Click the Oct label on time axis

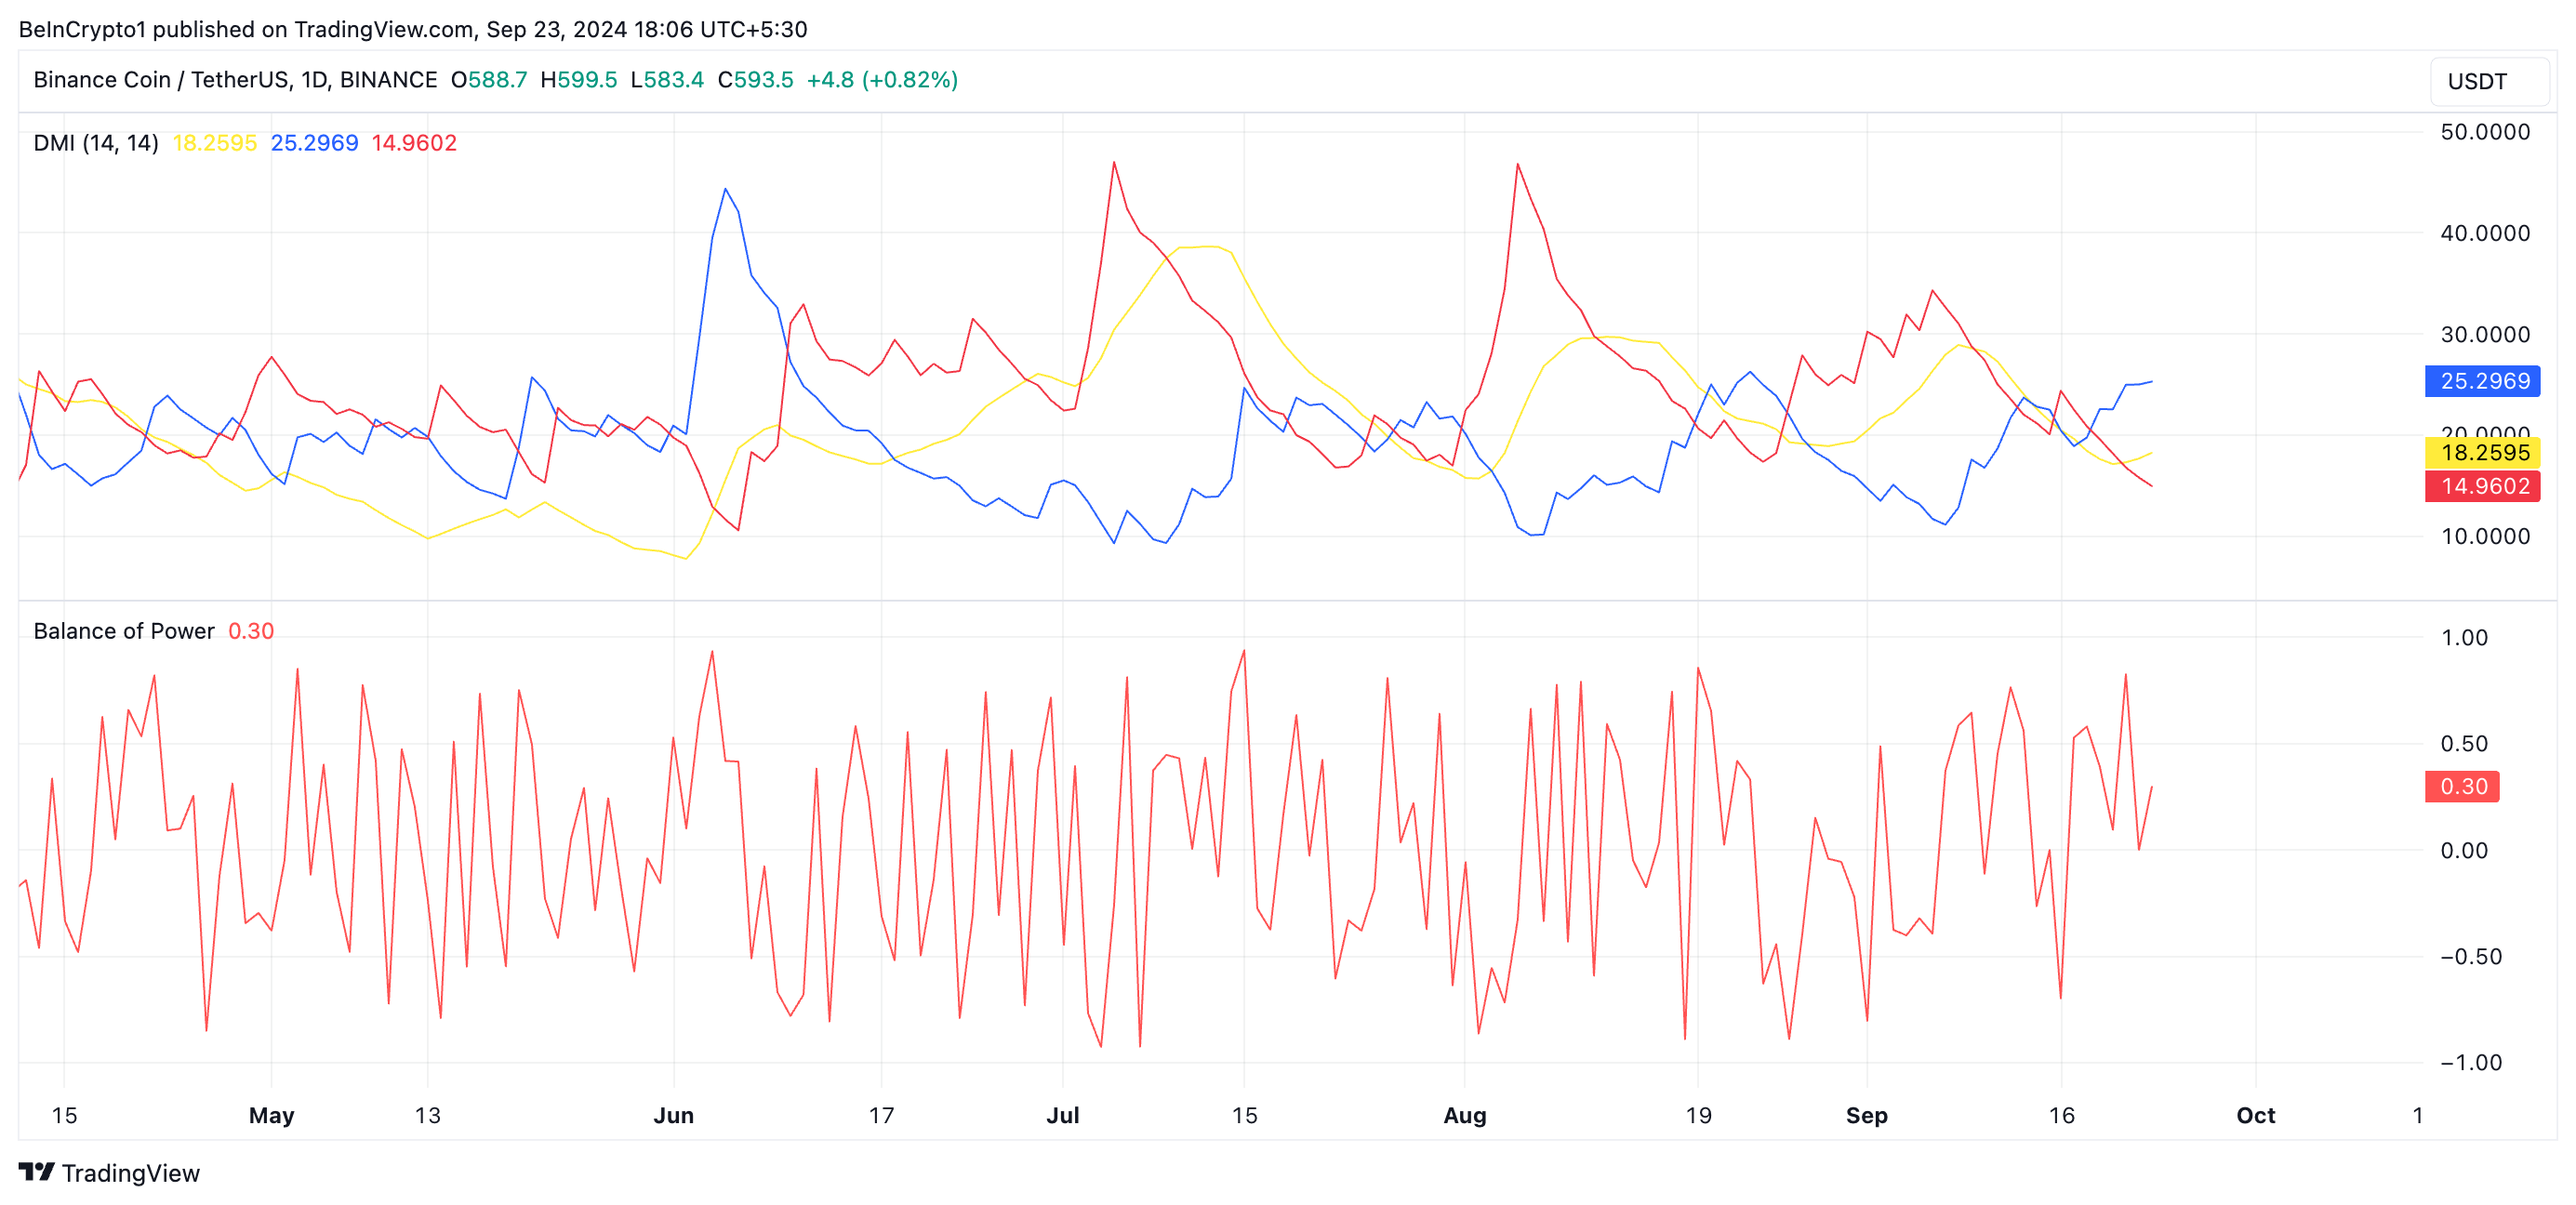(2255, 1115)
